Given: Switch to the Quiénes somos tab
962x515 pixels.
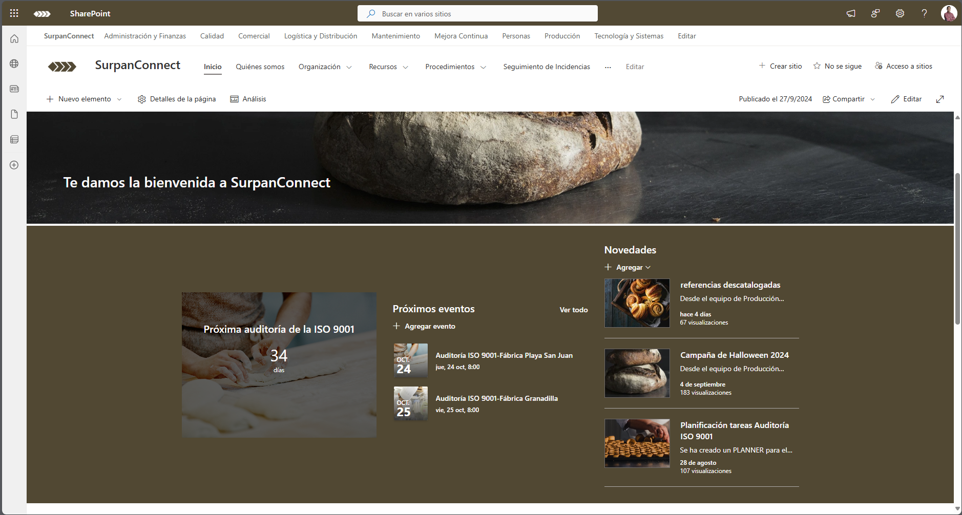Looking at the screenshot, I should coord(260,67).
